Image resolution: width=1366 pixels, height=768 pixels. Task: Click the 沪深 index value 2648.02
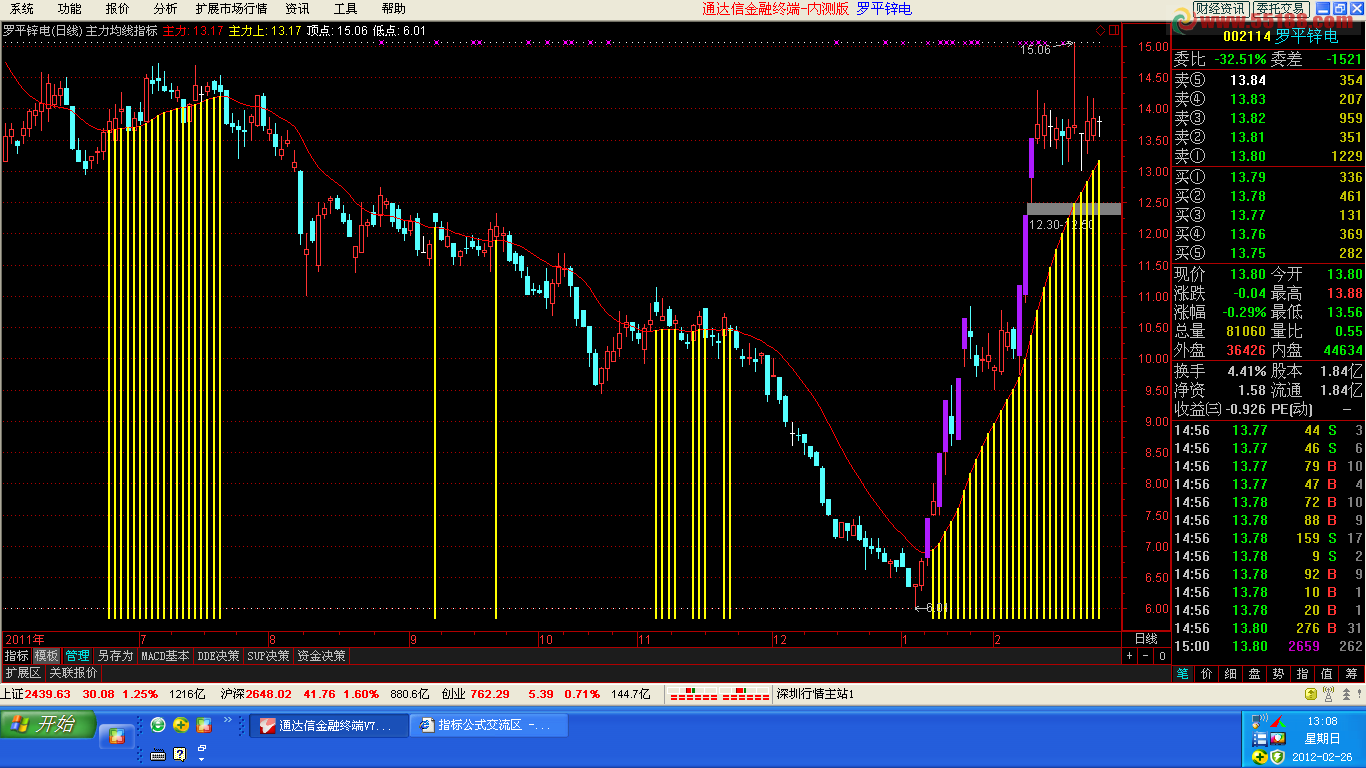(269, 694)
